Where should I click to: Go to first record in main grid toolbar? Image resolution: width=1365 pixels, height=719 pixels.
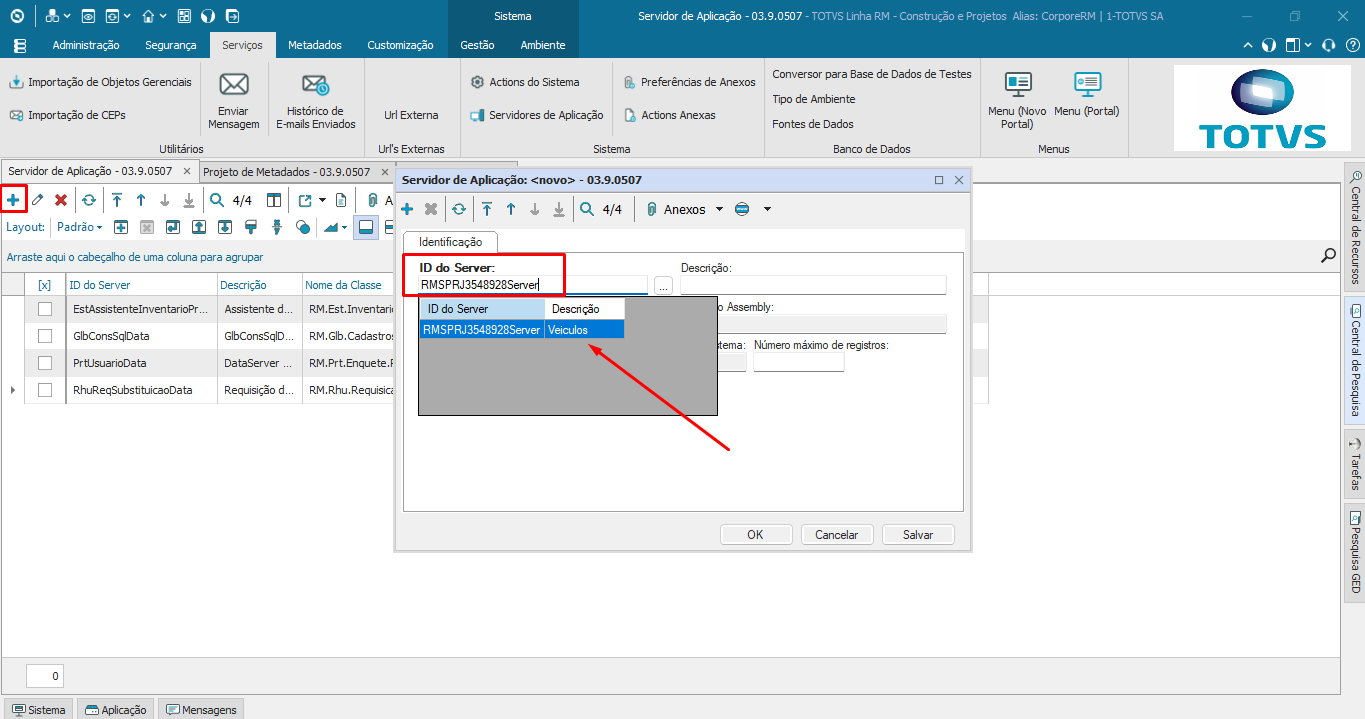point(117,200)
